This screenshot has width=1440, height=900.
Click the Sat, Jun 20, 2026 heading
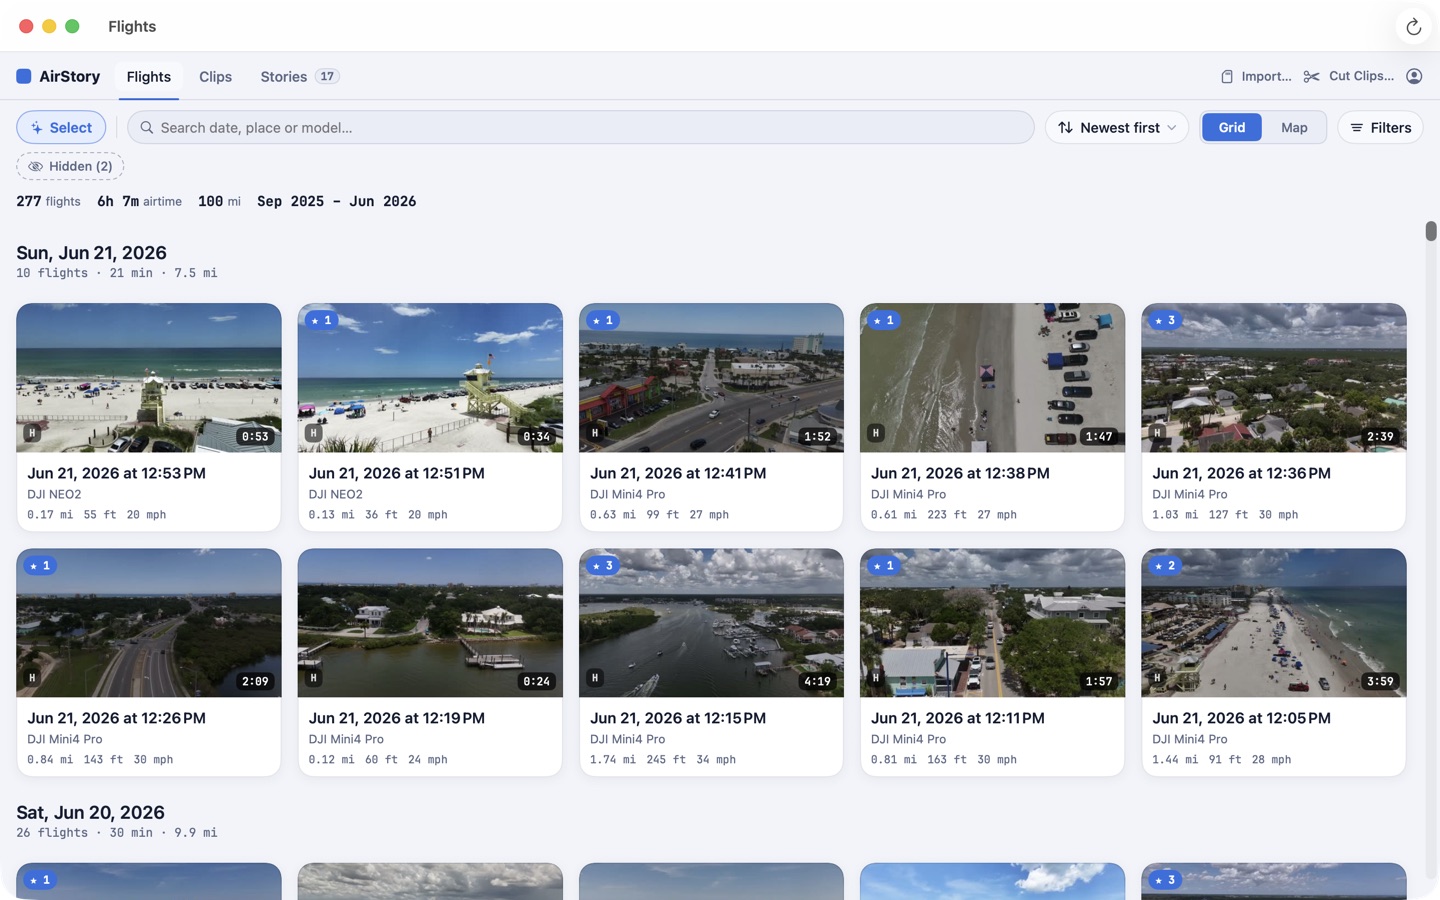90,812
